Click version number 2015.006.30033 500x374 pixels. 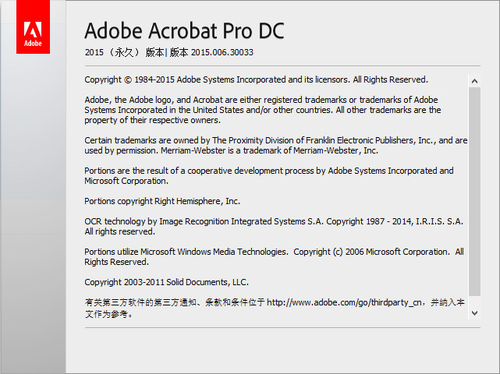click(222, 52)
